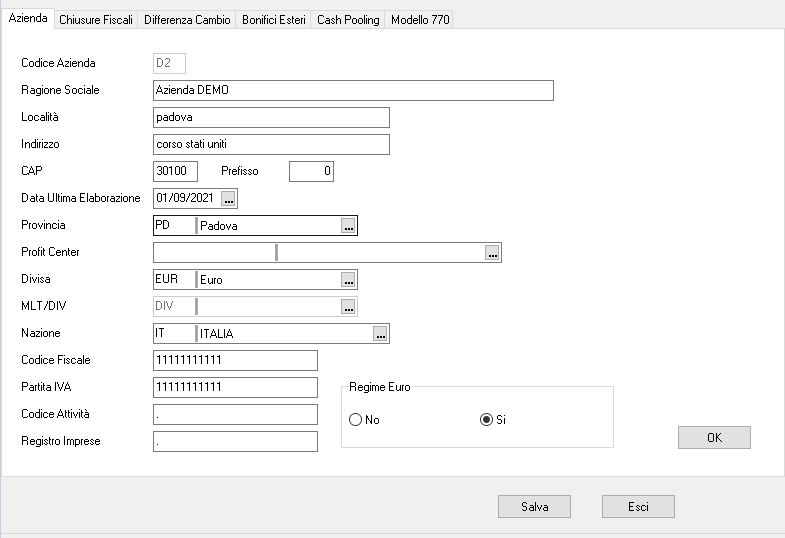Click the MLT/DIV lookup ellipsis button
The height and width of the screenshot is (538, 785).
pyautogui.click(x=348, y=307)
